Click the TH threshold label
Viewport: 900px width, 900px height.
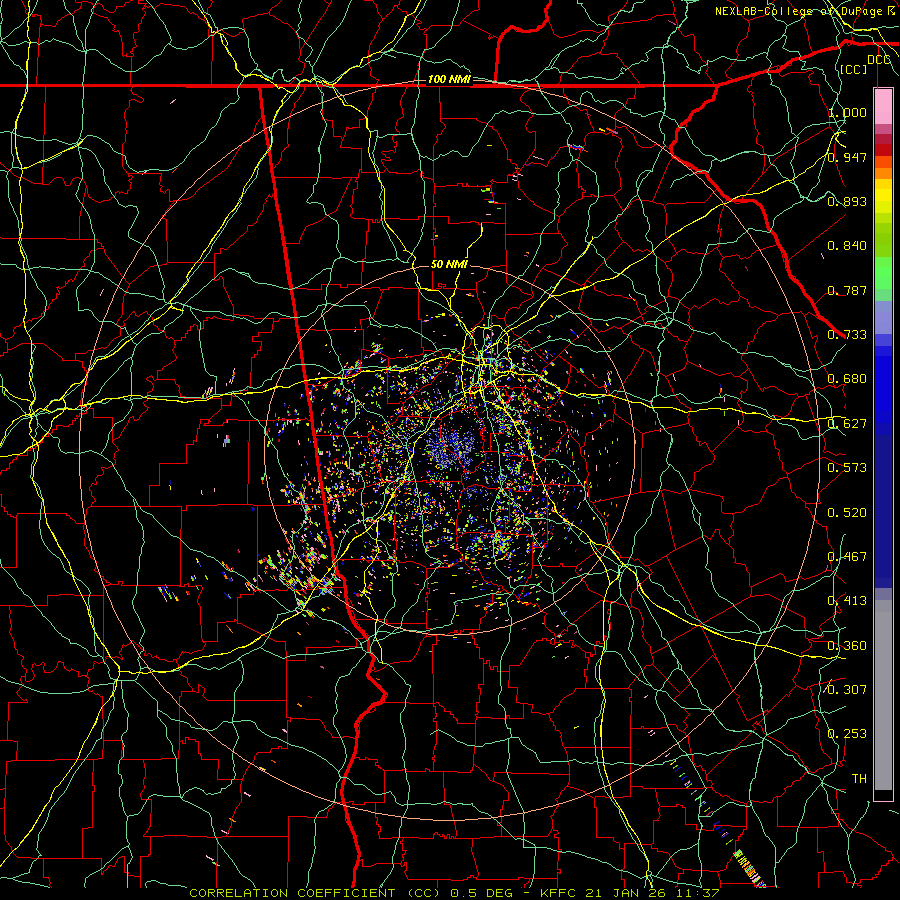(859, 779)
